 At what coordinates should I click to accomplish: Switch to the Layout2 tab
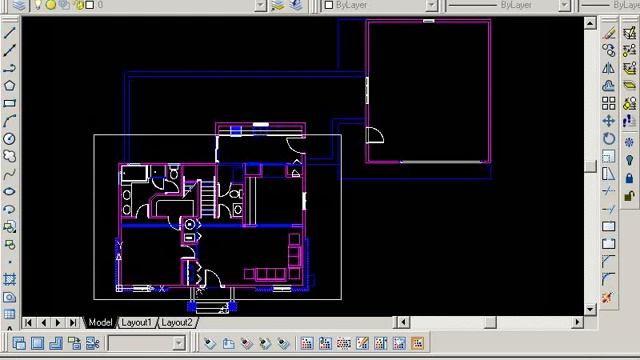tap(176, 322)
